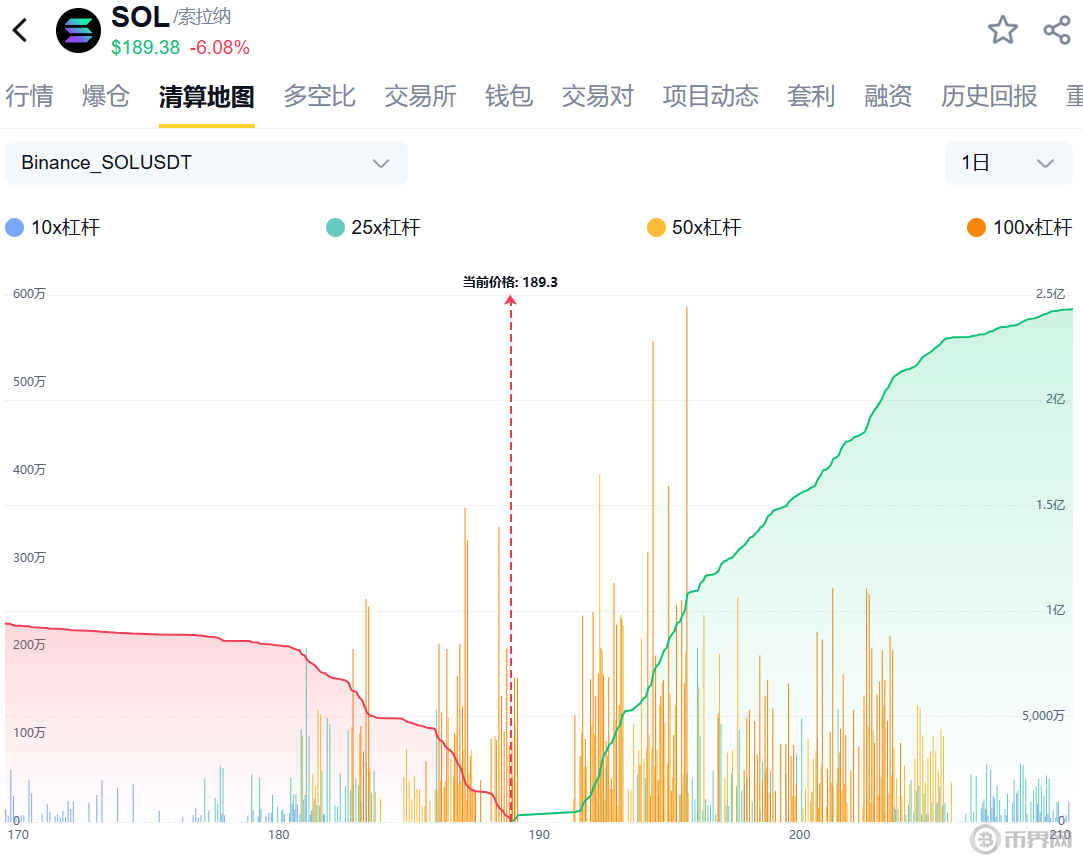Tap the back arrow icon

(x=20, y=30)
